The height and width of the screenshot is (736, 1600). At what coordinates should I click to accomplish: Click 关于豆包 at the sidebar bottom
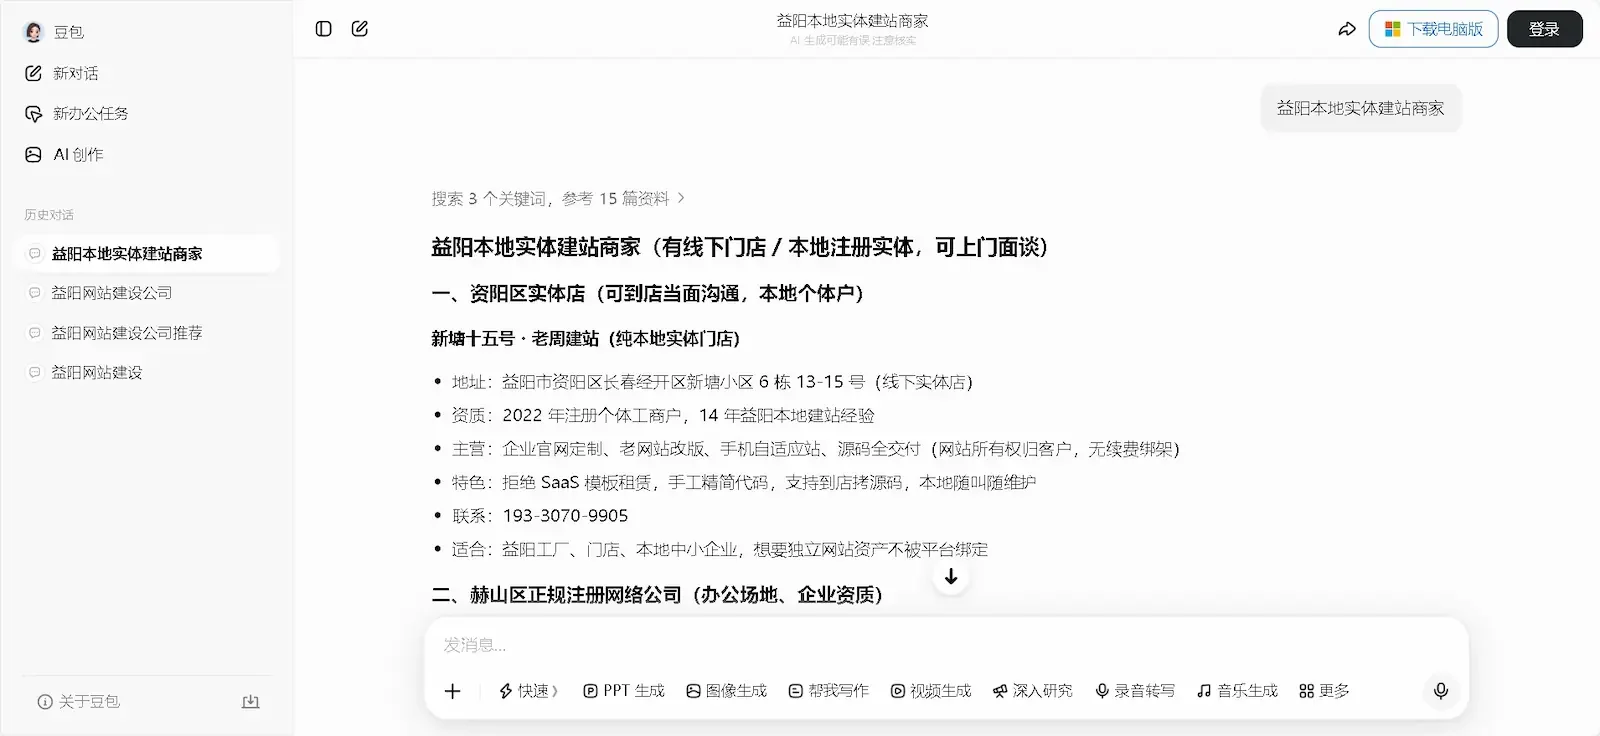79,702
